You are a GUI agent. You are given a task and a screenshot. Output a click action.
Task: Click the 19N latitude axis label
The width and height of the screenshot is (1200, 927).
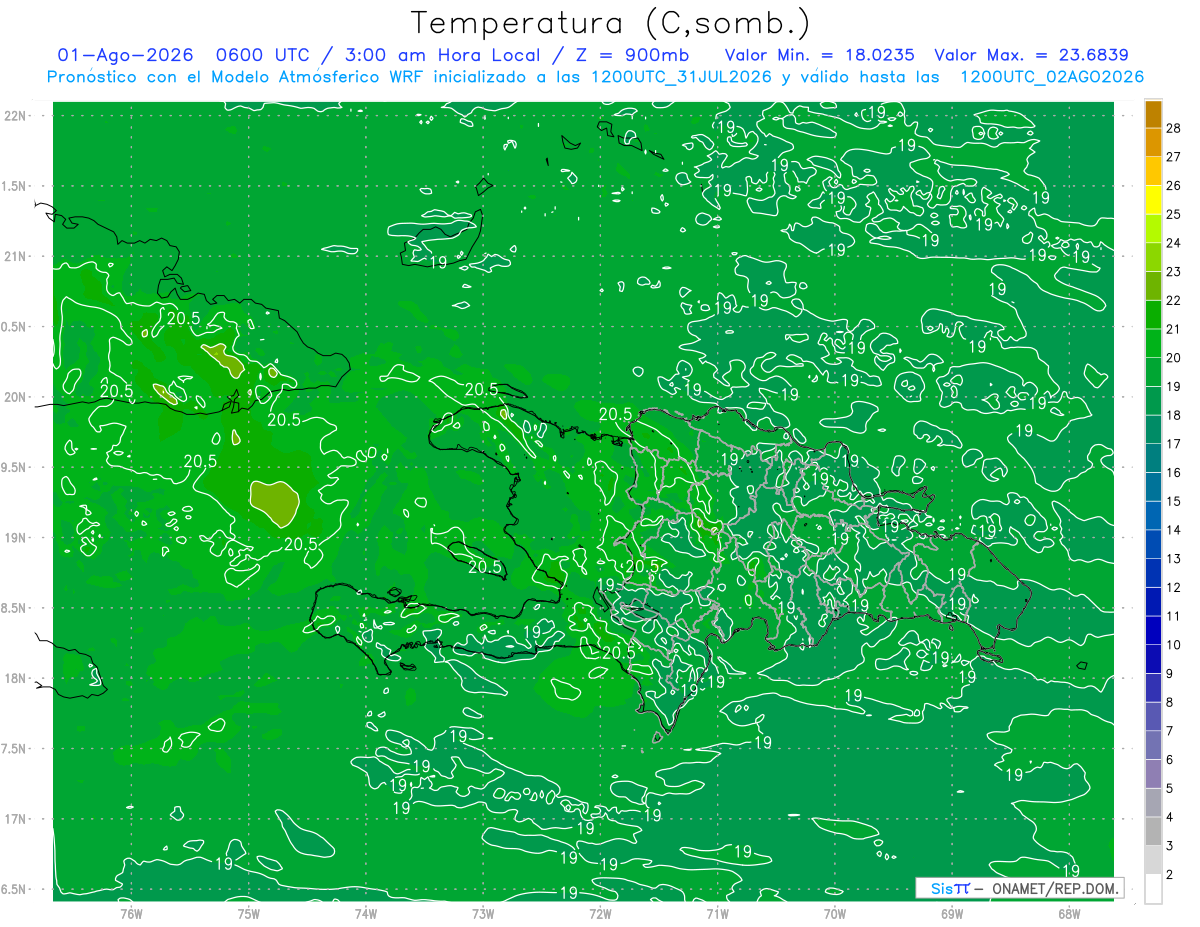click(x=17, y=538)
